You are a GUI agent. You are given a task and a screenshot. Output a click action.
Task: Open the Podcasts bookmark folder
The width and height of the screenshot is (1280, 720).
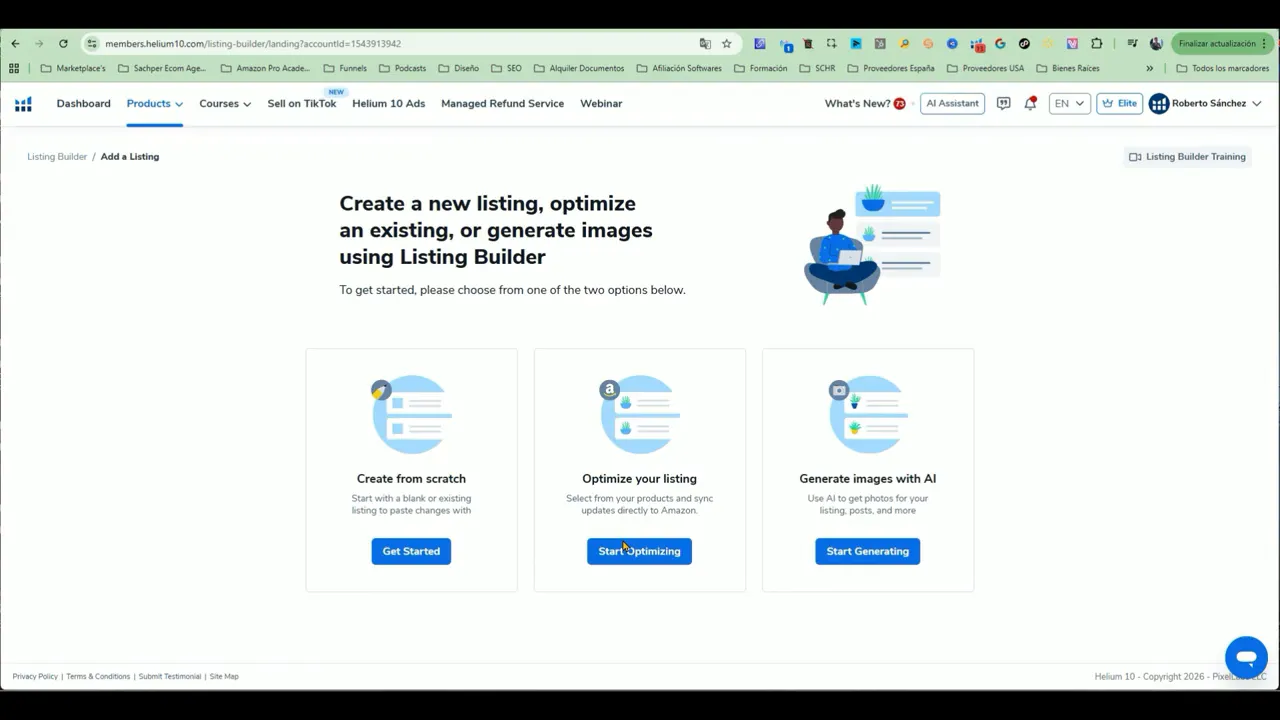[402, 69]
